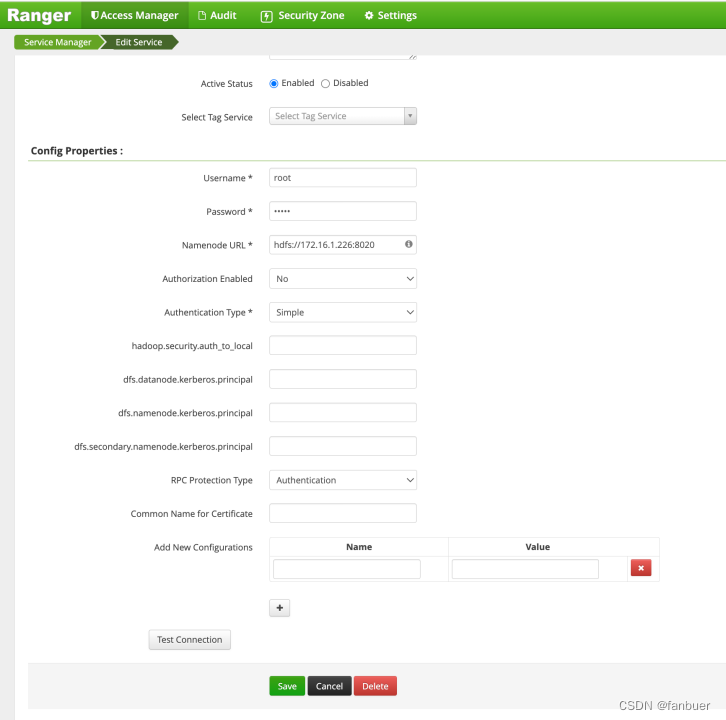Open the Authentication Type dropdown
The image size is (726, 720).
click(x=343, y=313)
